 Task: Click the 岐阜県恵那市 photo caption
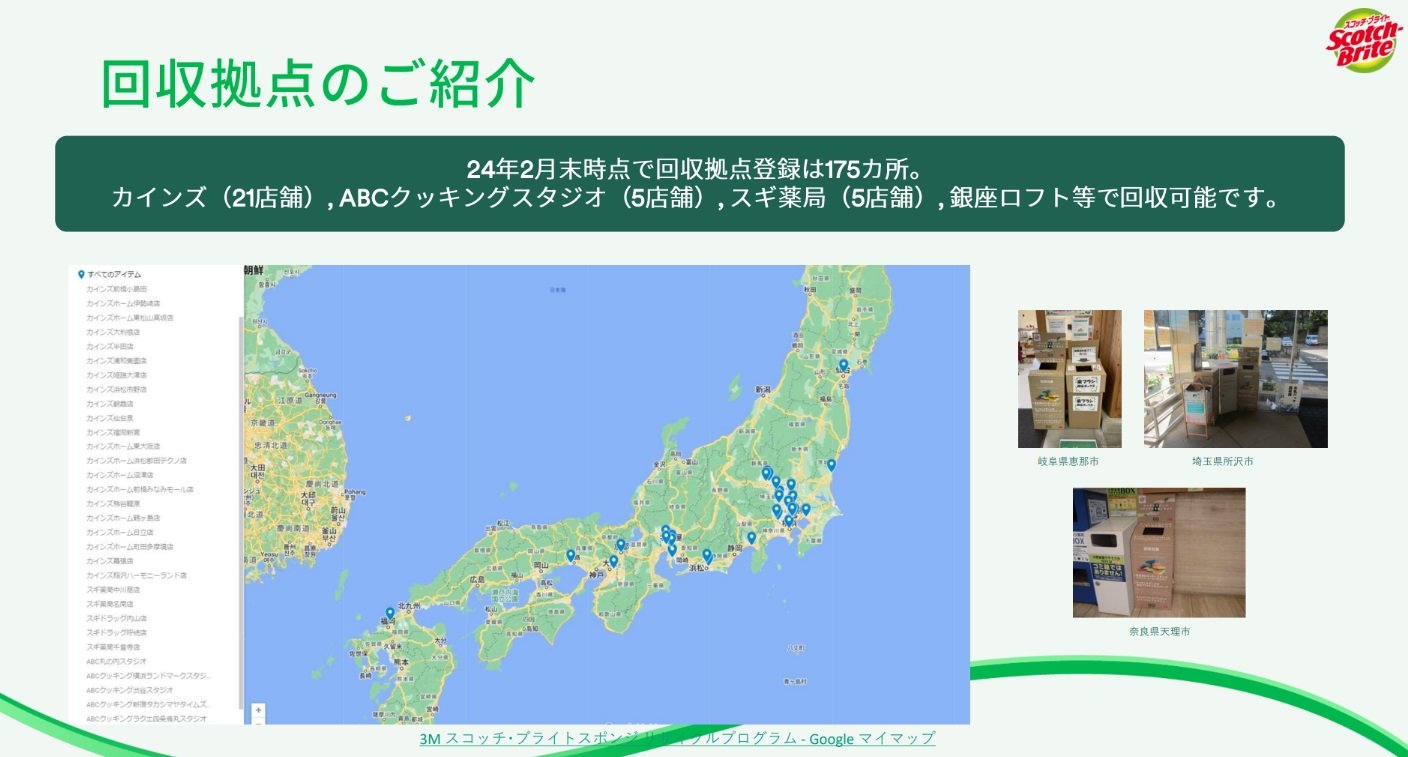[x=1068, y=462]
